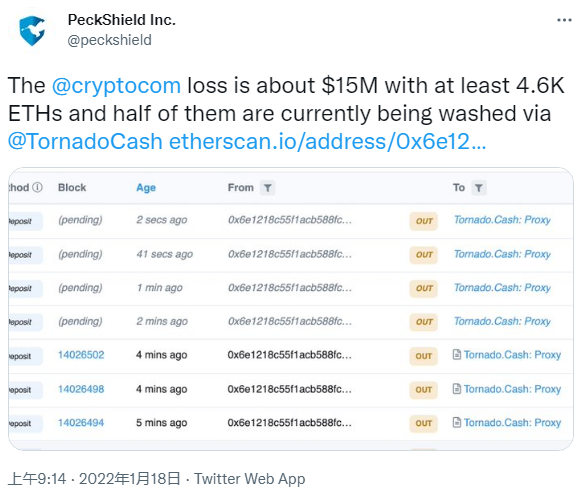
Task: Open Tornado.Cash: Proxy in the 2 secs ago row
Action: (502, 220)
